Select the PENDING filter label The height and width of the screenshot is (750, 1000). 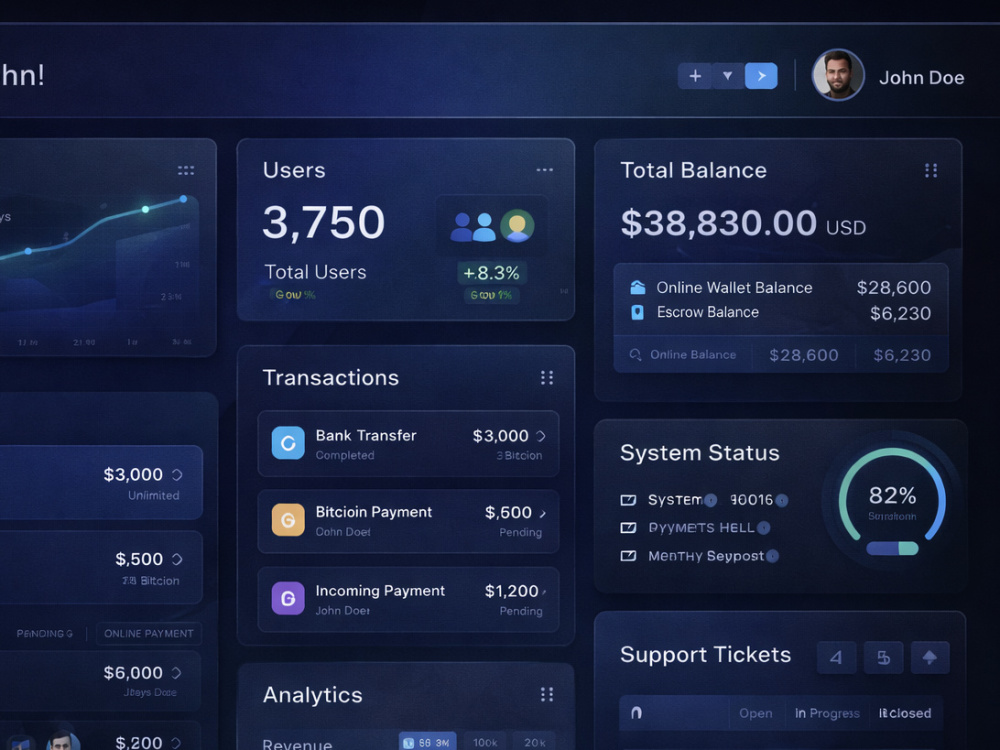click(x=45, y=633)
